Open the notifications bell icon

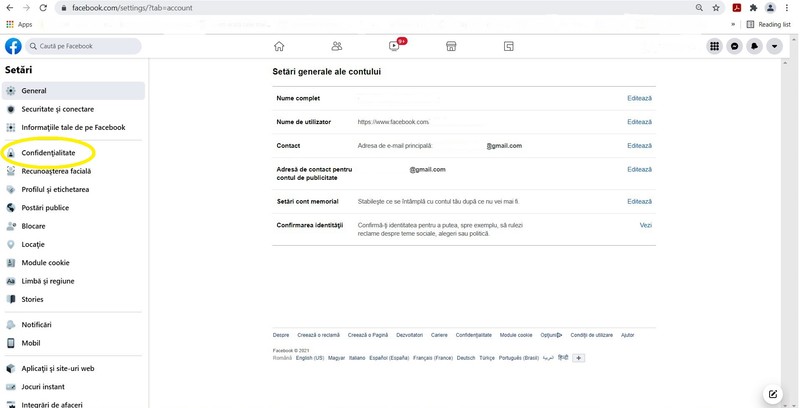click(x=755, y=46)
